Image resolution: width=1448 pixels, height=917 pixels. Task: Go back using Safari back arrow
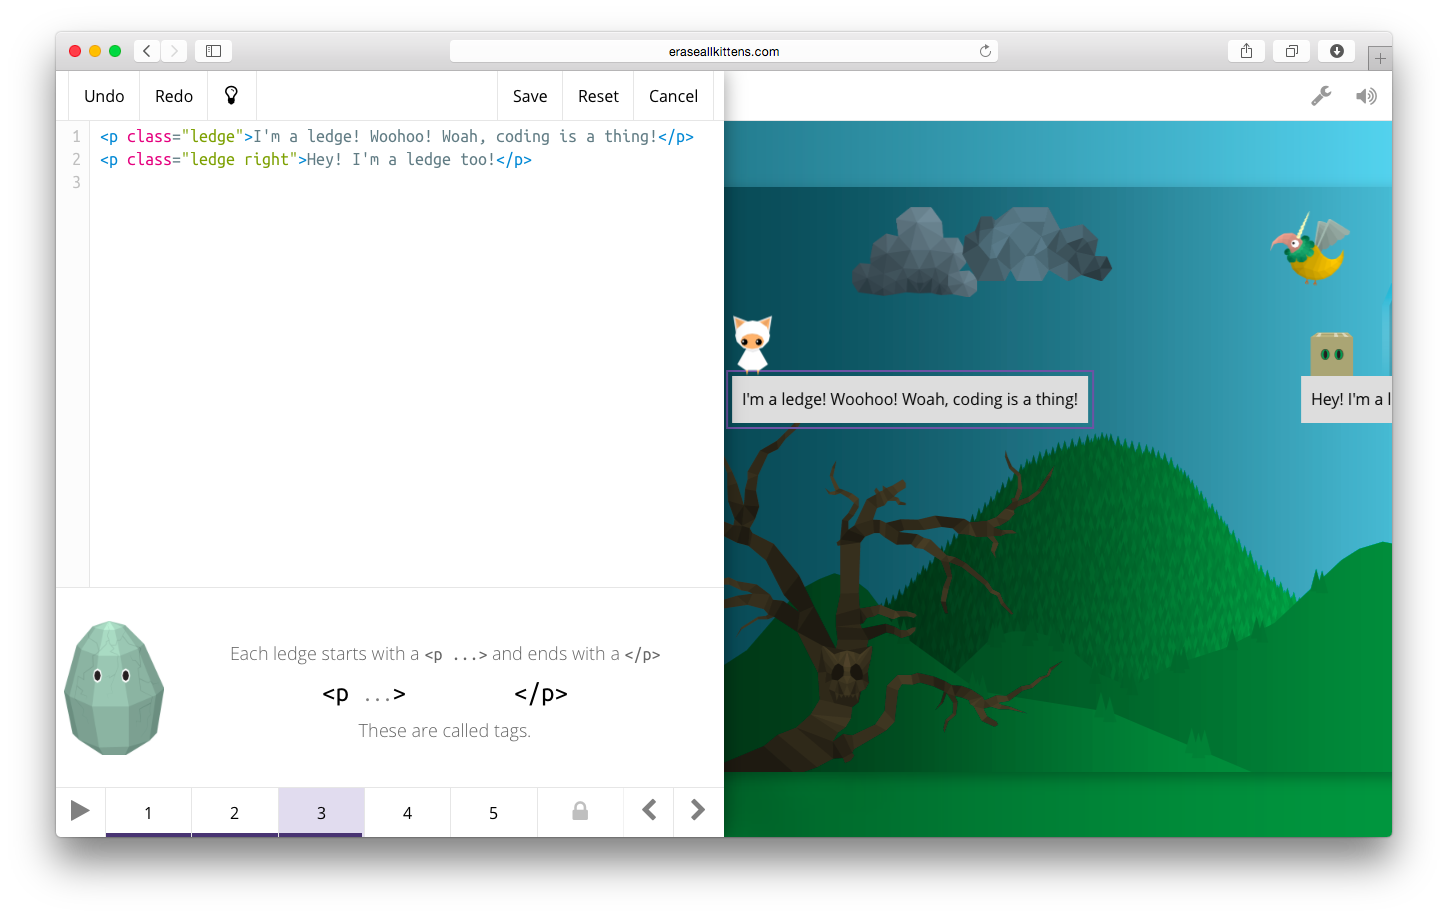pyautogui.click(x=147, y=51)
